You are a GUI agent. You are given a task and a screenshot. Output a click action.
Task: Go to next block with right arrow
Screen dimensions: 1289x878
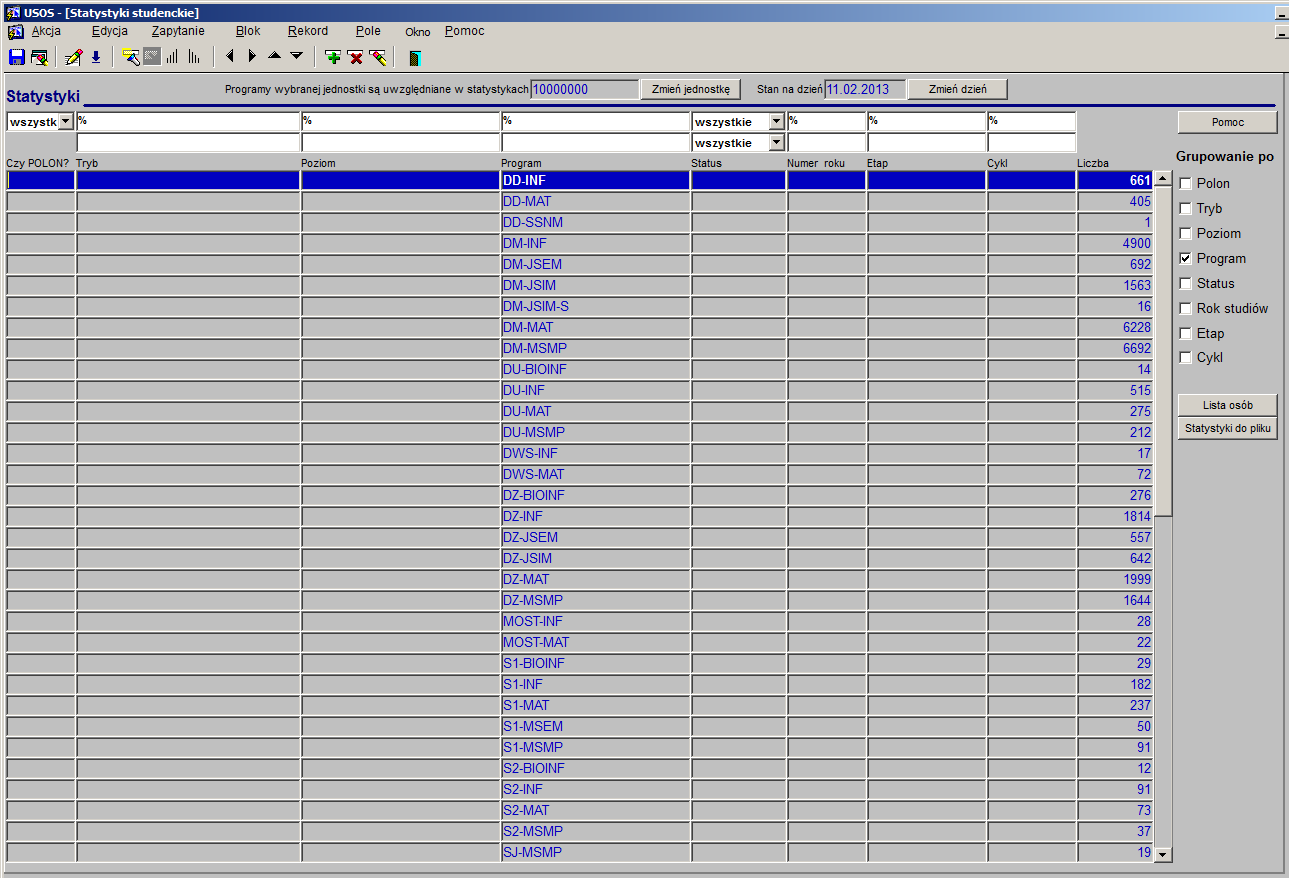pos(252,56)
